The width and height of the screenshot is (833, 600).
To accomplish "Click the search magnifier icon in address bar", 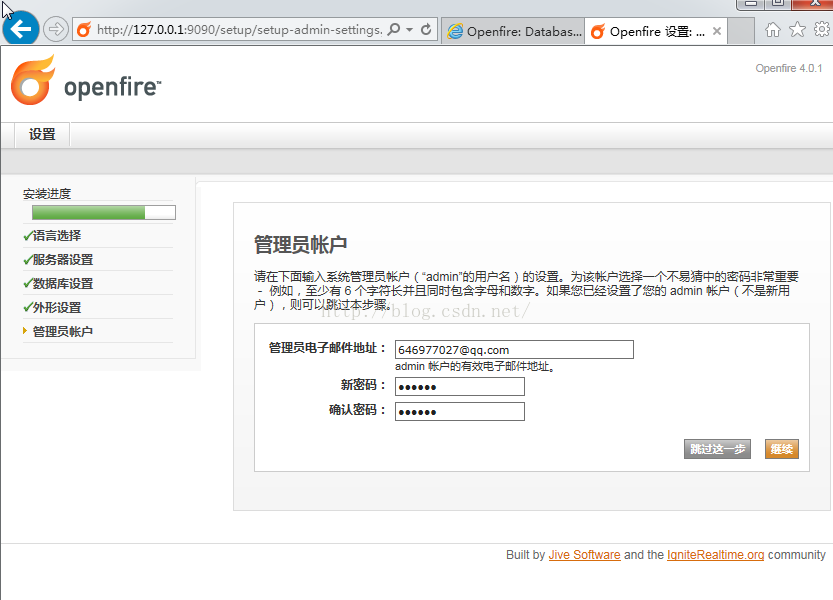I will [x=394, y=29].
